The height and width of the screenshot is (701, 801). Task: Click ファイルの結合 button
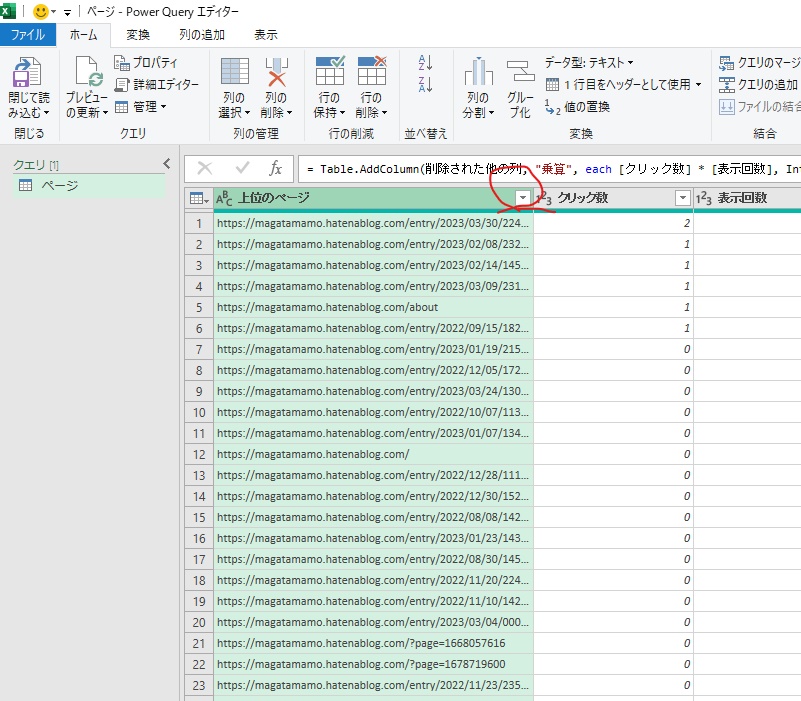[759, 107]
